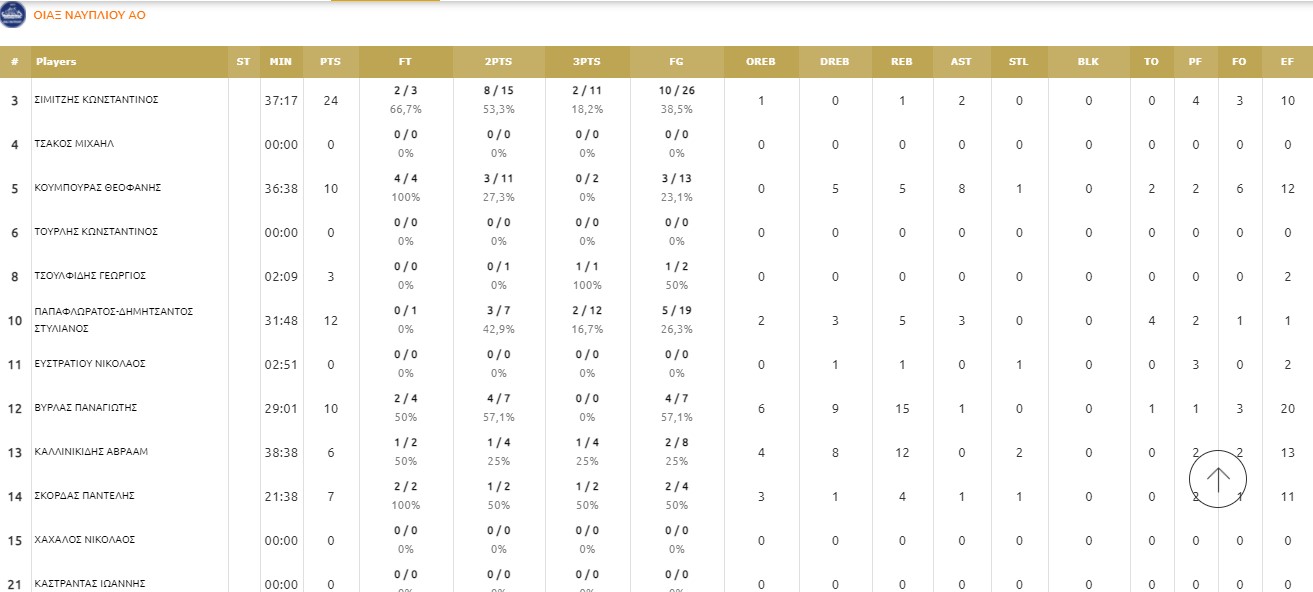Sort by the STL column header
1313x592 pixels.
[1018, 62]
